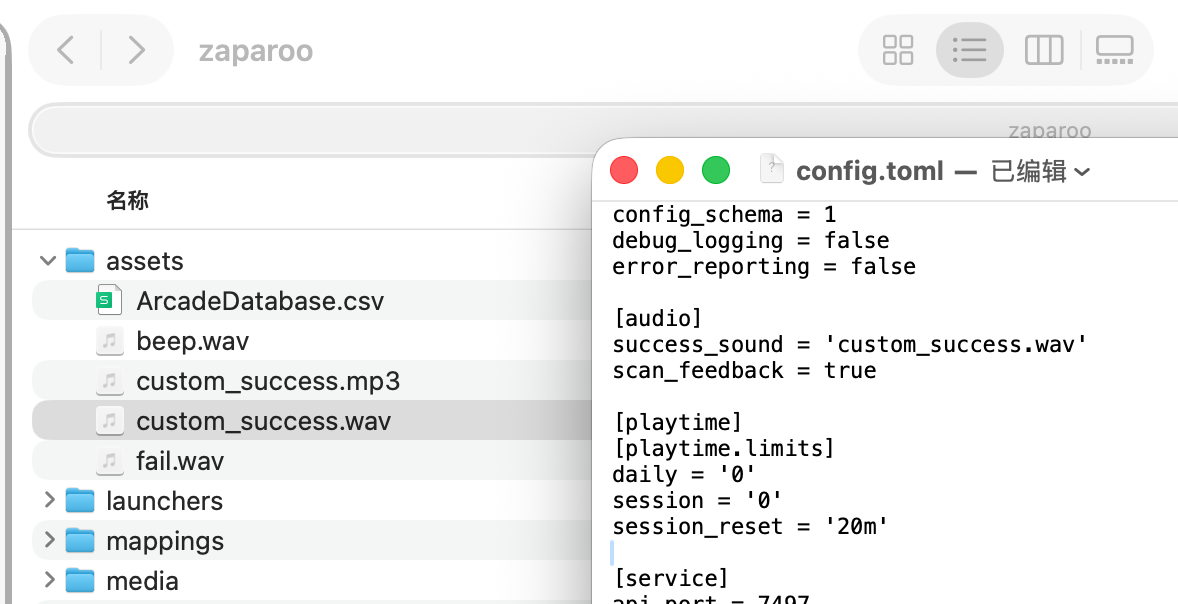Expand the media folder
Image resolution: width=1178 pixels, height=604 pixels.
47,580
